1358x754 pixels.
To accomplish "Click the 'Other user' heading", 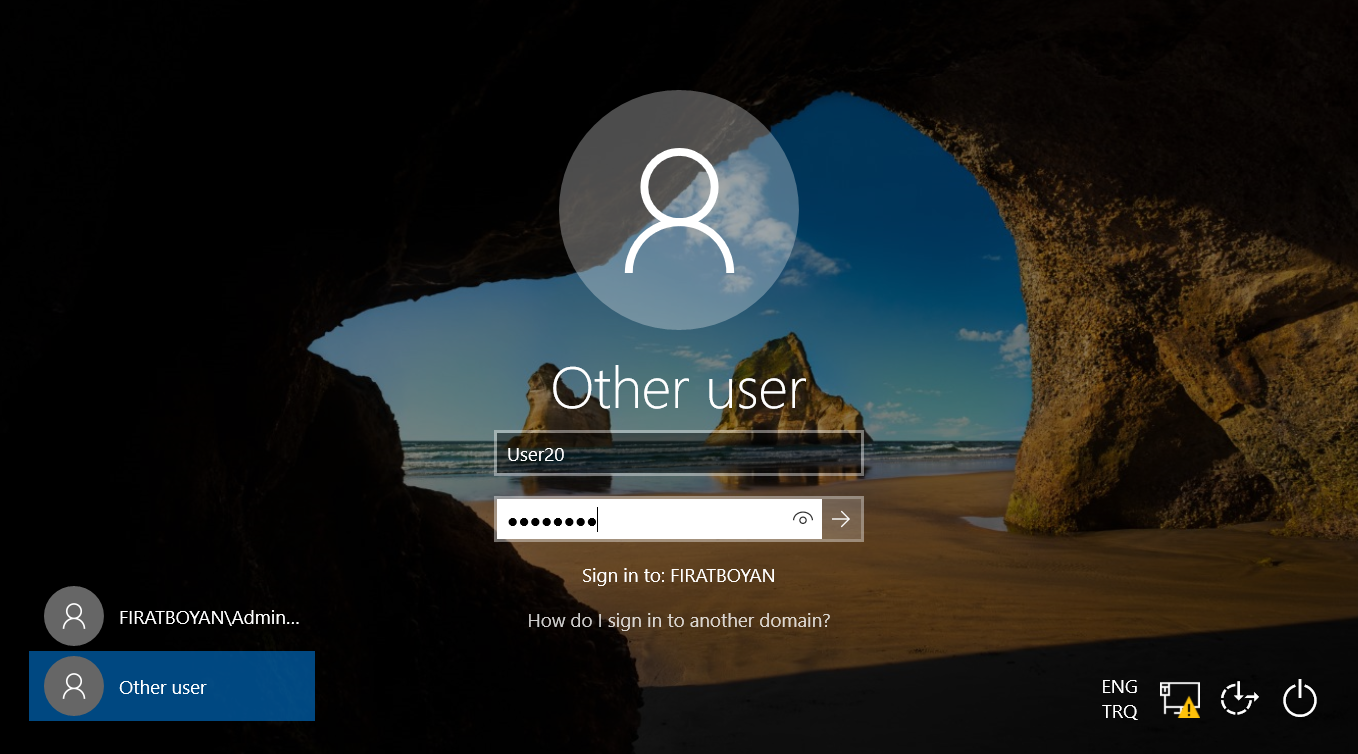I will click(679, 388).
